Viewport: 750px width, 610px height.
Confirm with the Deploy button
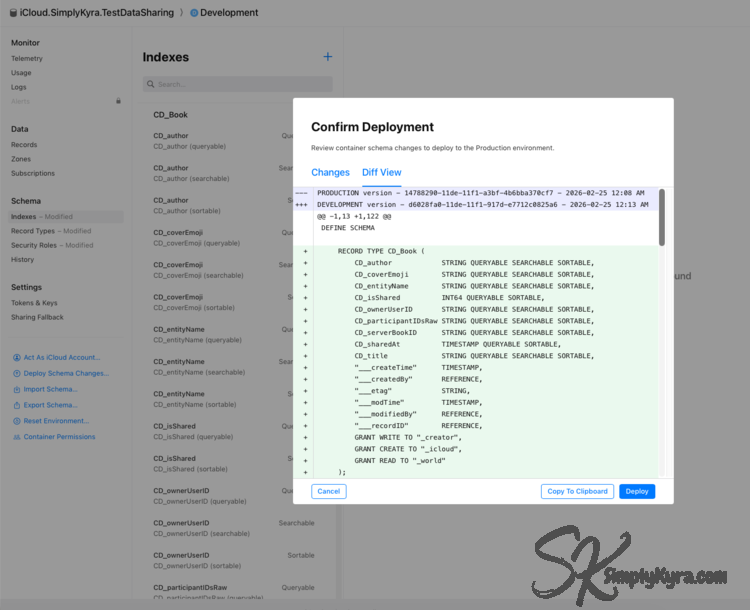tap(637, 491)
